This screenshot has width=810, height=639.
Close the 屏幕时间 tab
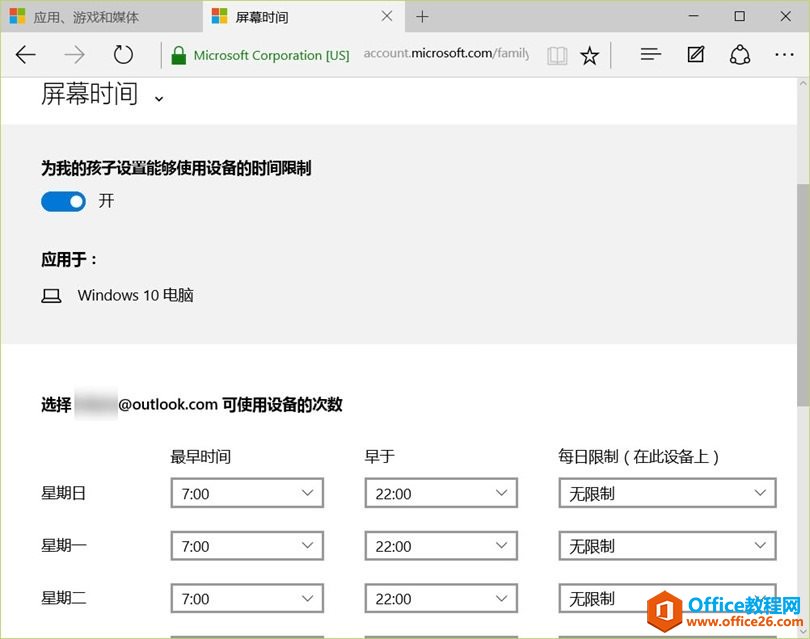(x=388, y=17)
